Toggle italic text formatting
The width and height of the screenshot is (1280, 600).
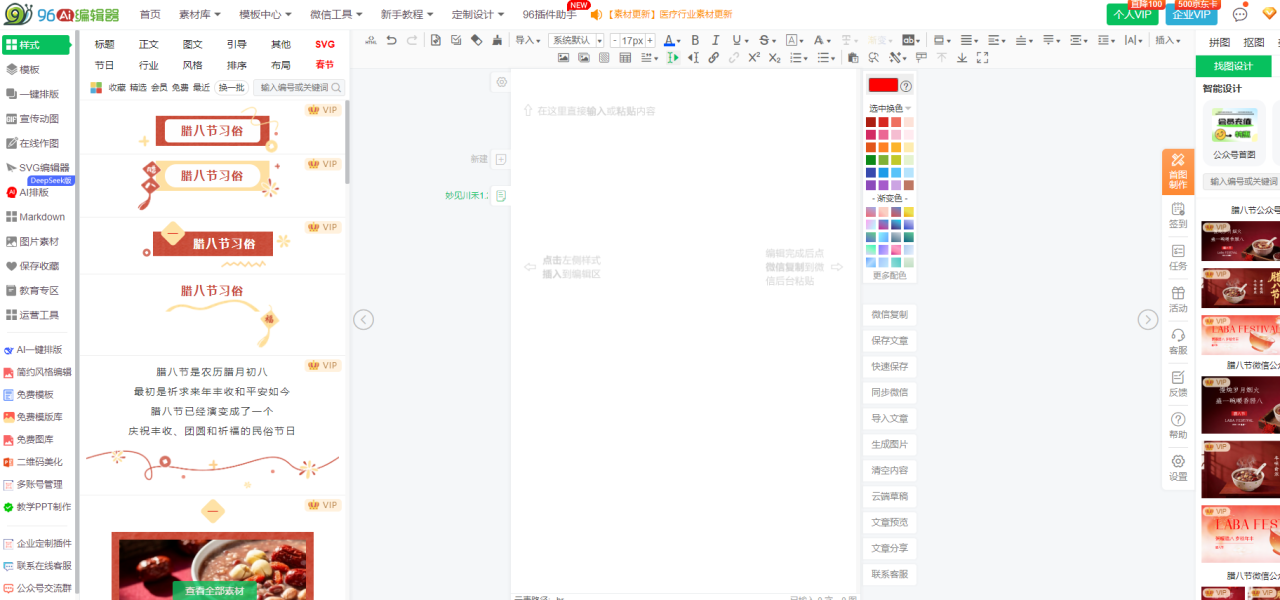(x=716, y=40)
